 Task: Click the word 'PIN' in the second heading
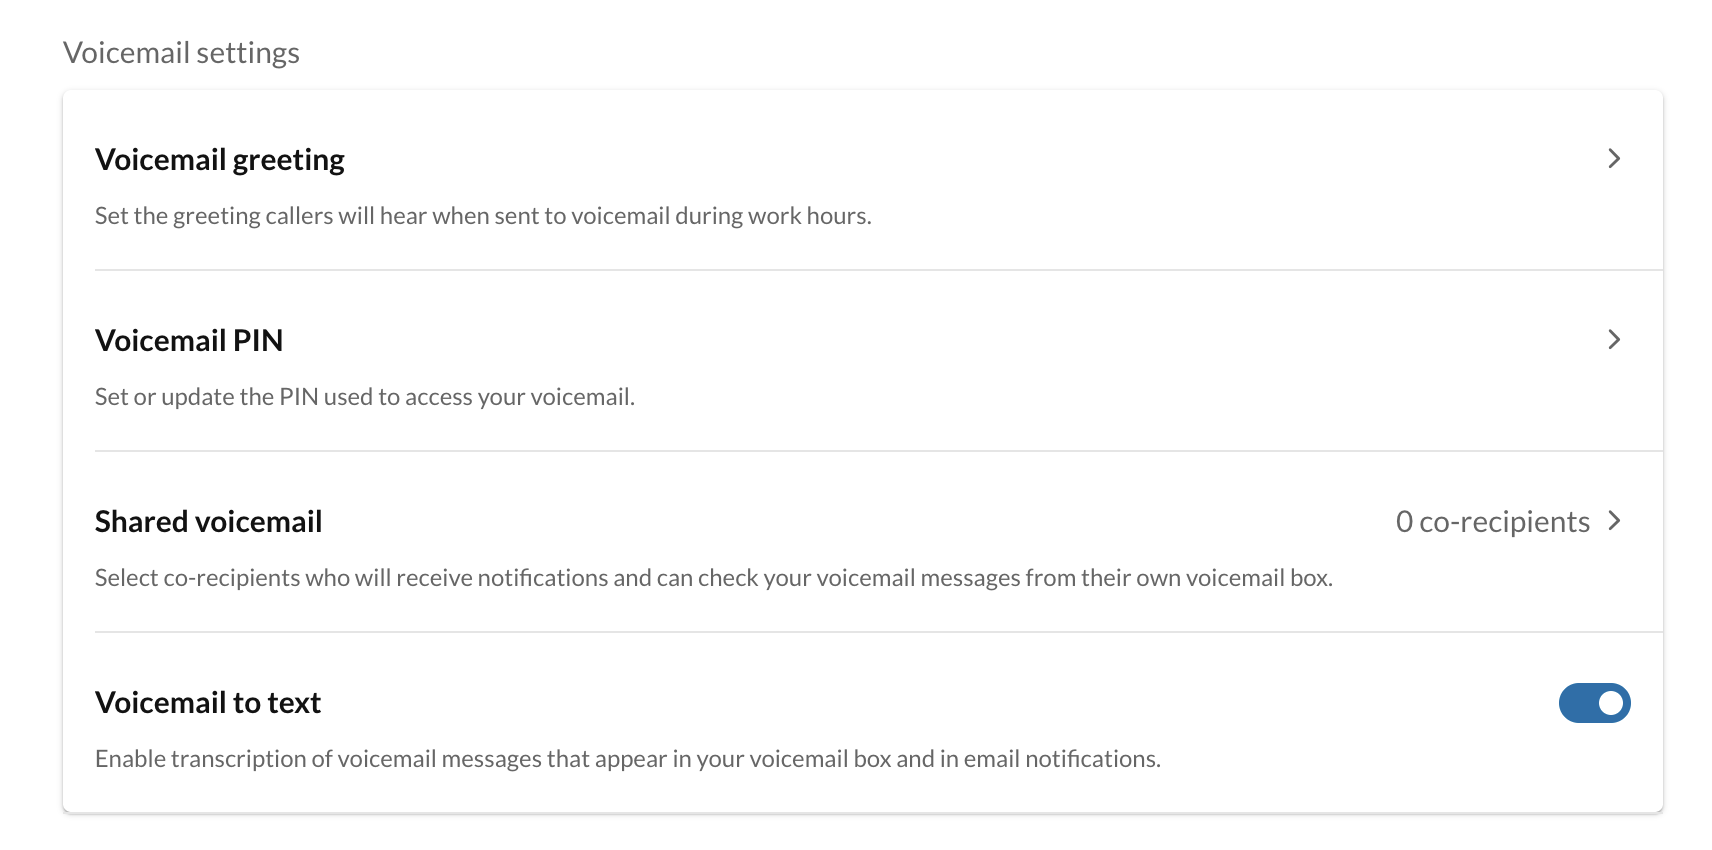tap(258, 341)
